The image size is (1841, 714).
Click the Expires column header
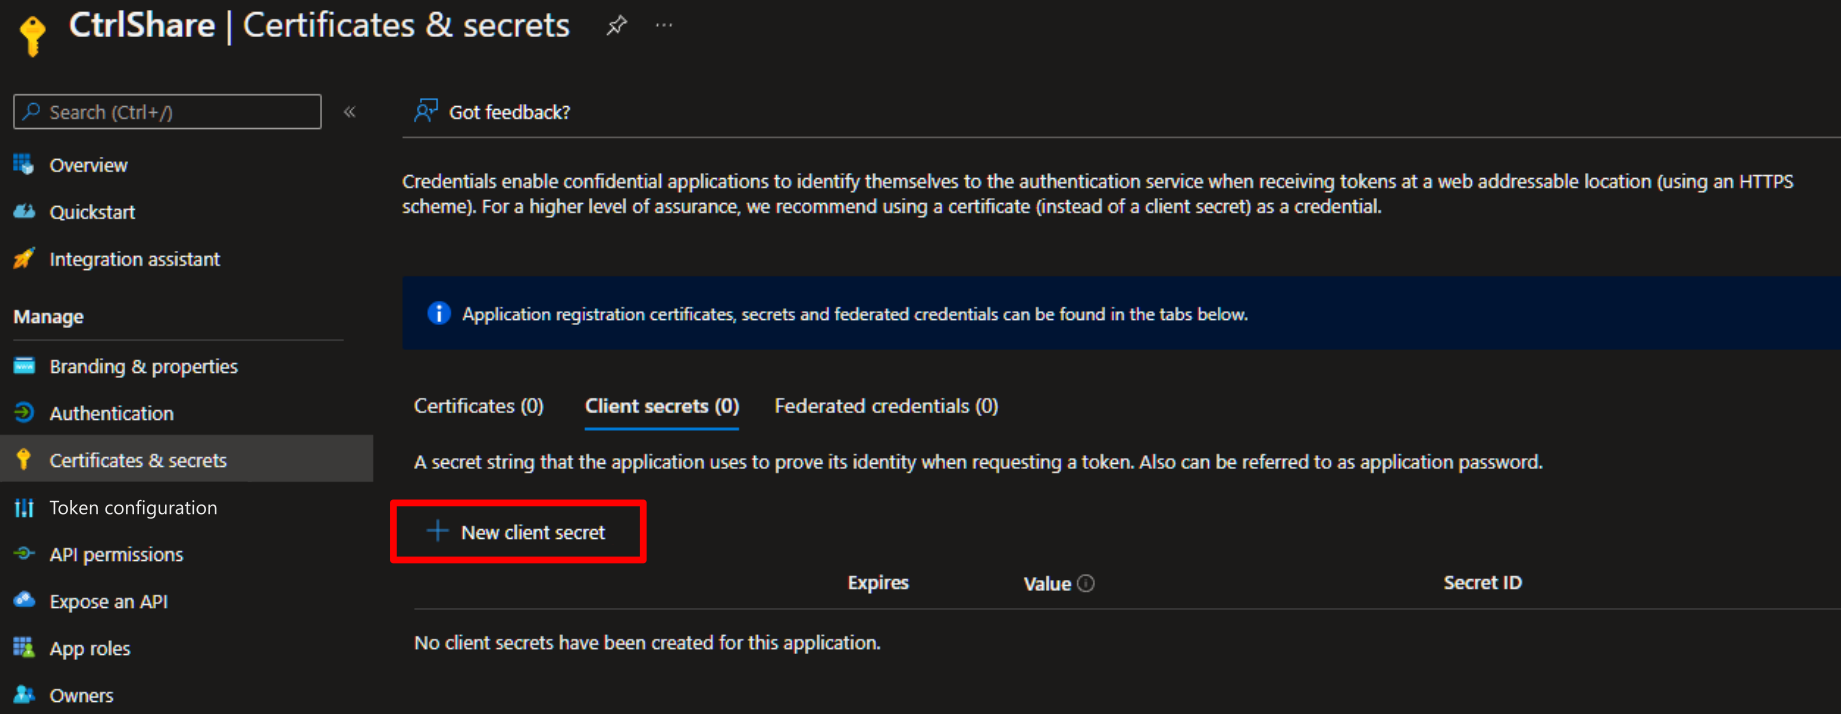click(878, 582)
